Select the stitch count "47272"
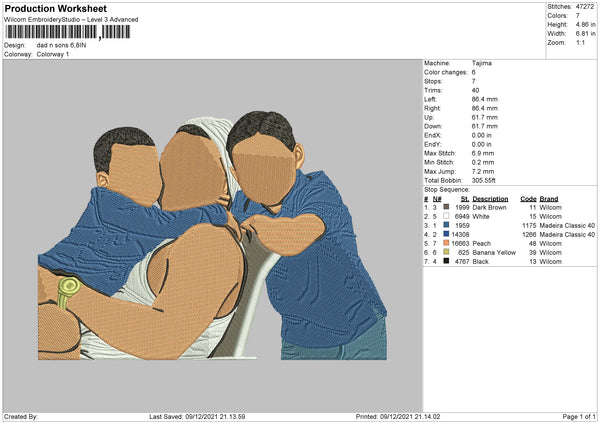Image resolution: width=600 pixels, height=424 pixels. [585, 7]
